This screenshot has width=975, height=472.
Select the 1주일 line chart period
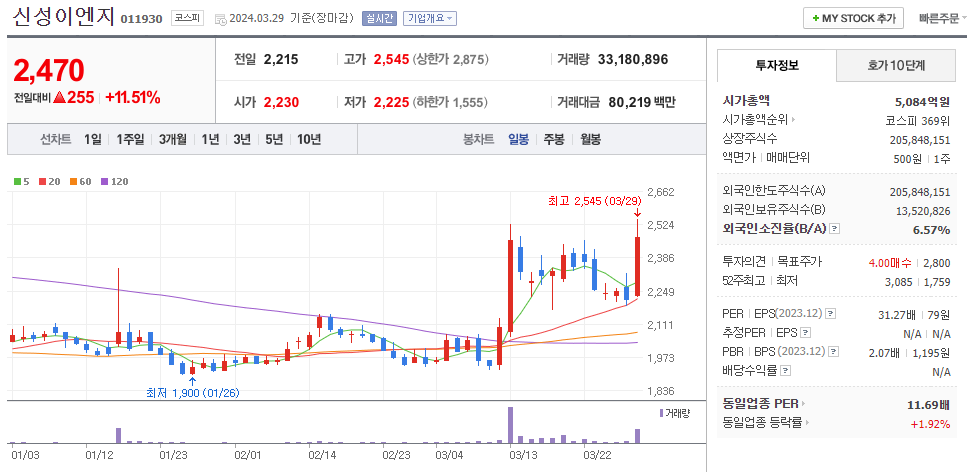[x=130, y=139]
